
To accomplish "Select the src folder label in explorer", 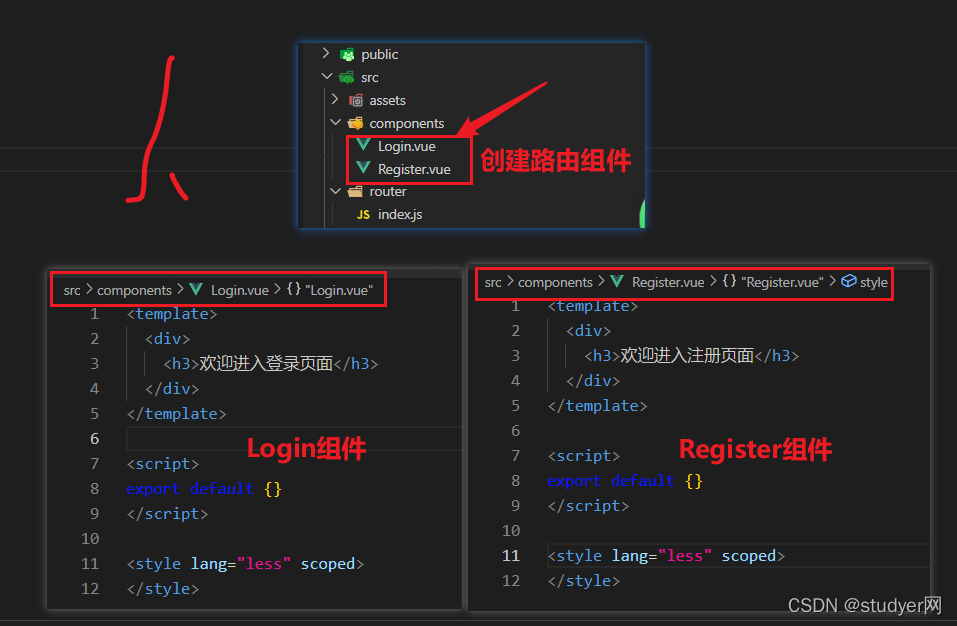I will tap(370, 77).
